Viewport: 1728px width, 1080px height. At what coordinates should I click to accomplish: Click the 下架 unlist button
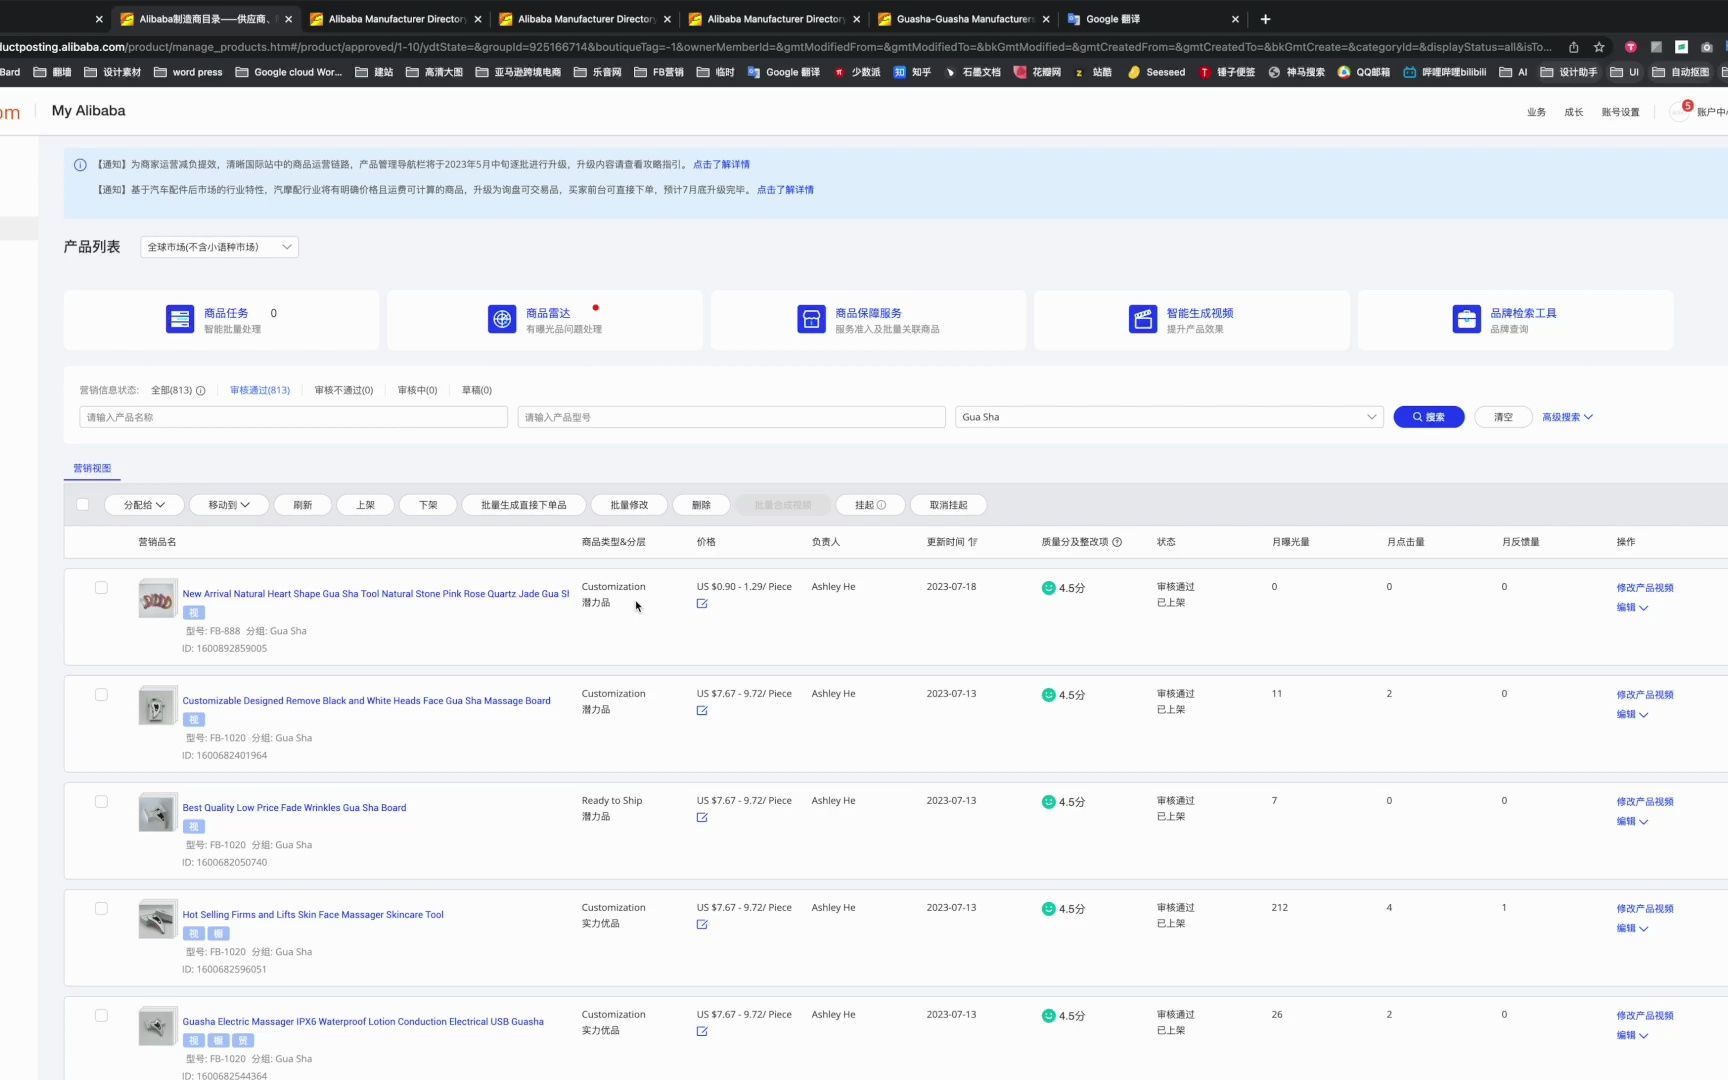pos(428,505)
